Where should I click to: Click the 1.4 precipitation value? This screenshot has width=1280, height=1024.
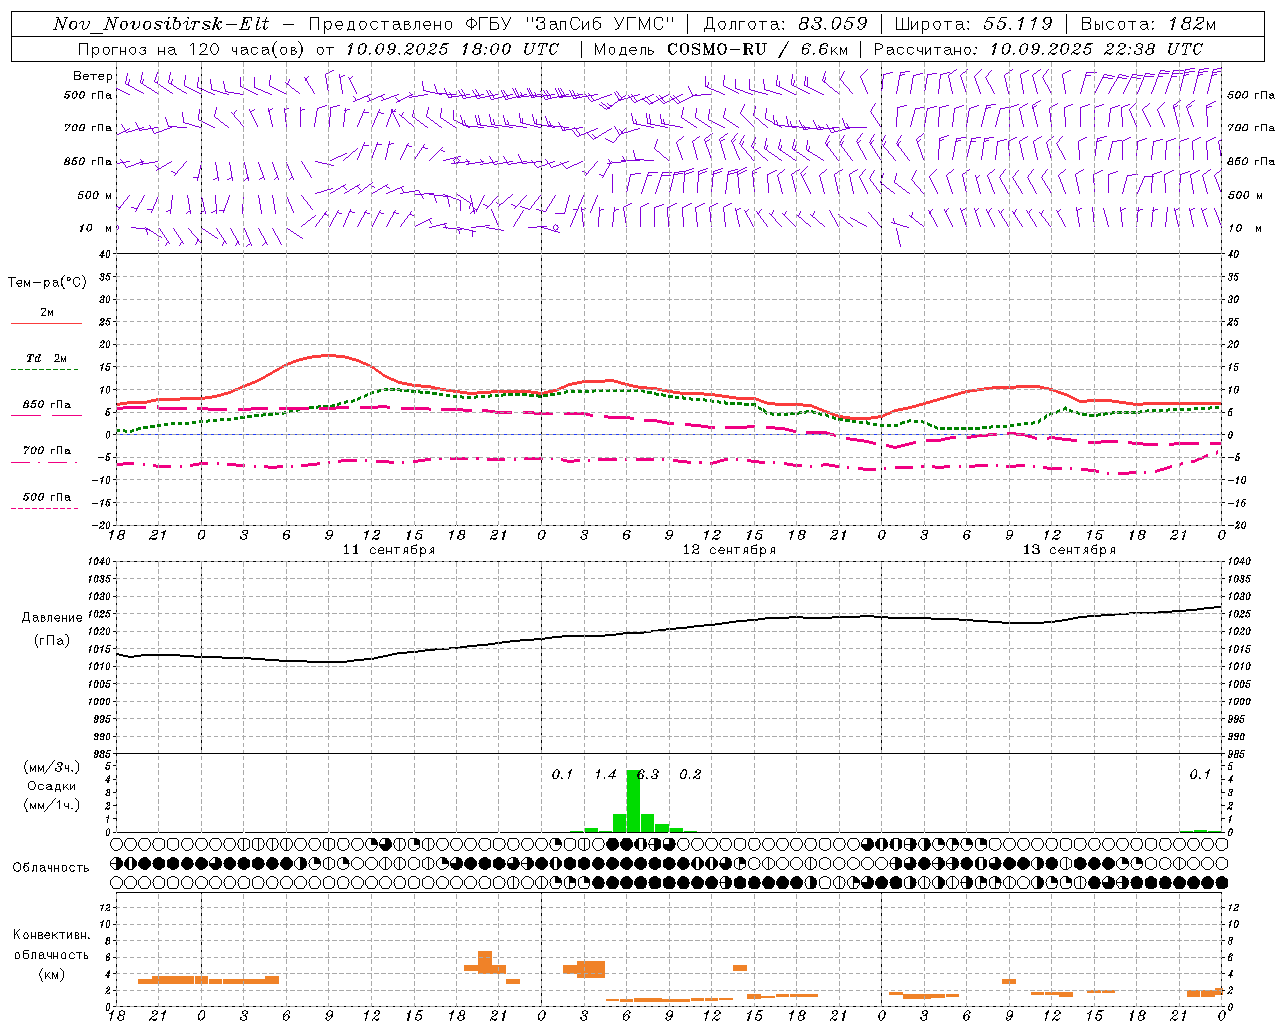(605, 775)
